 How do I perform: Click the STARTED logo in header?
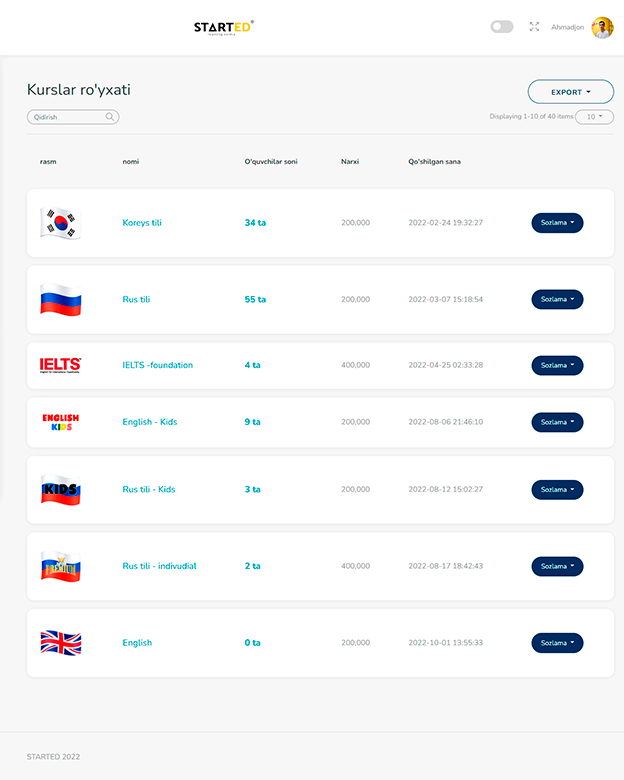tap(223, 27)
